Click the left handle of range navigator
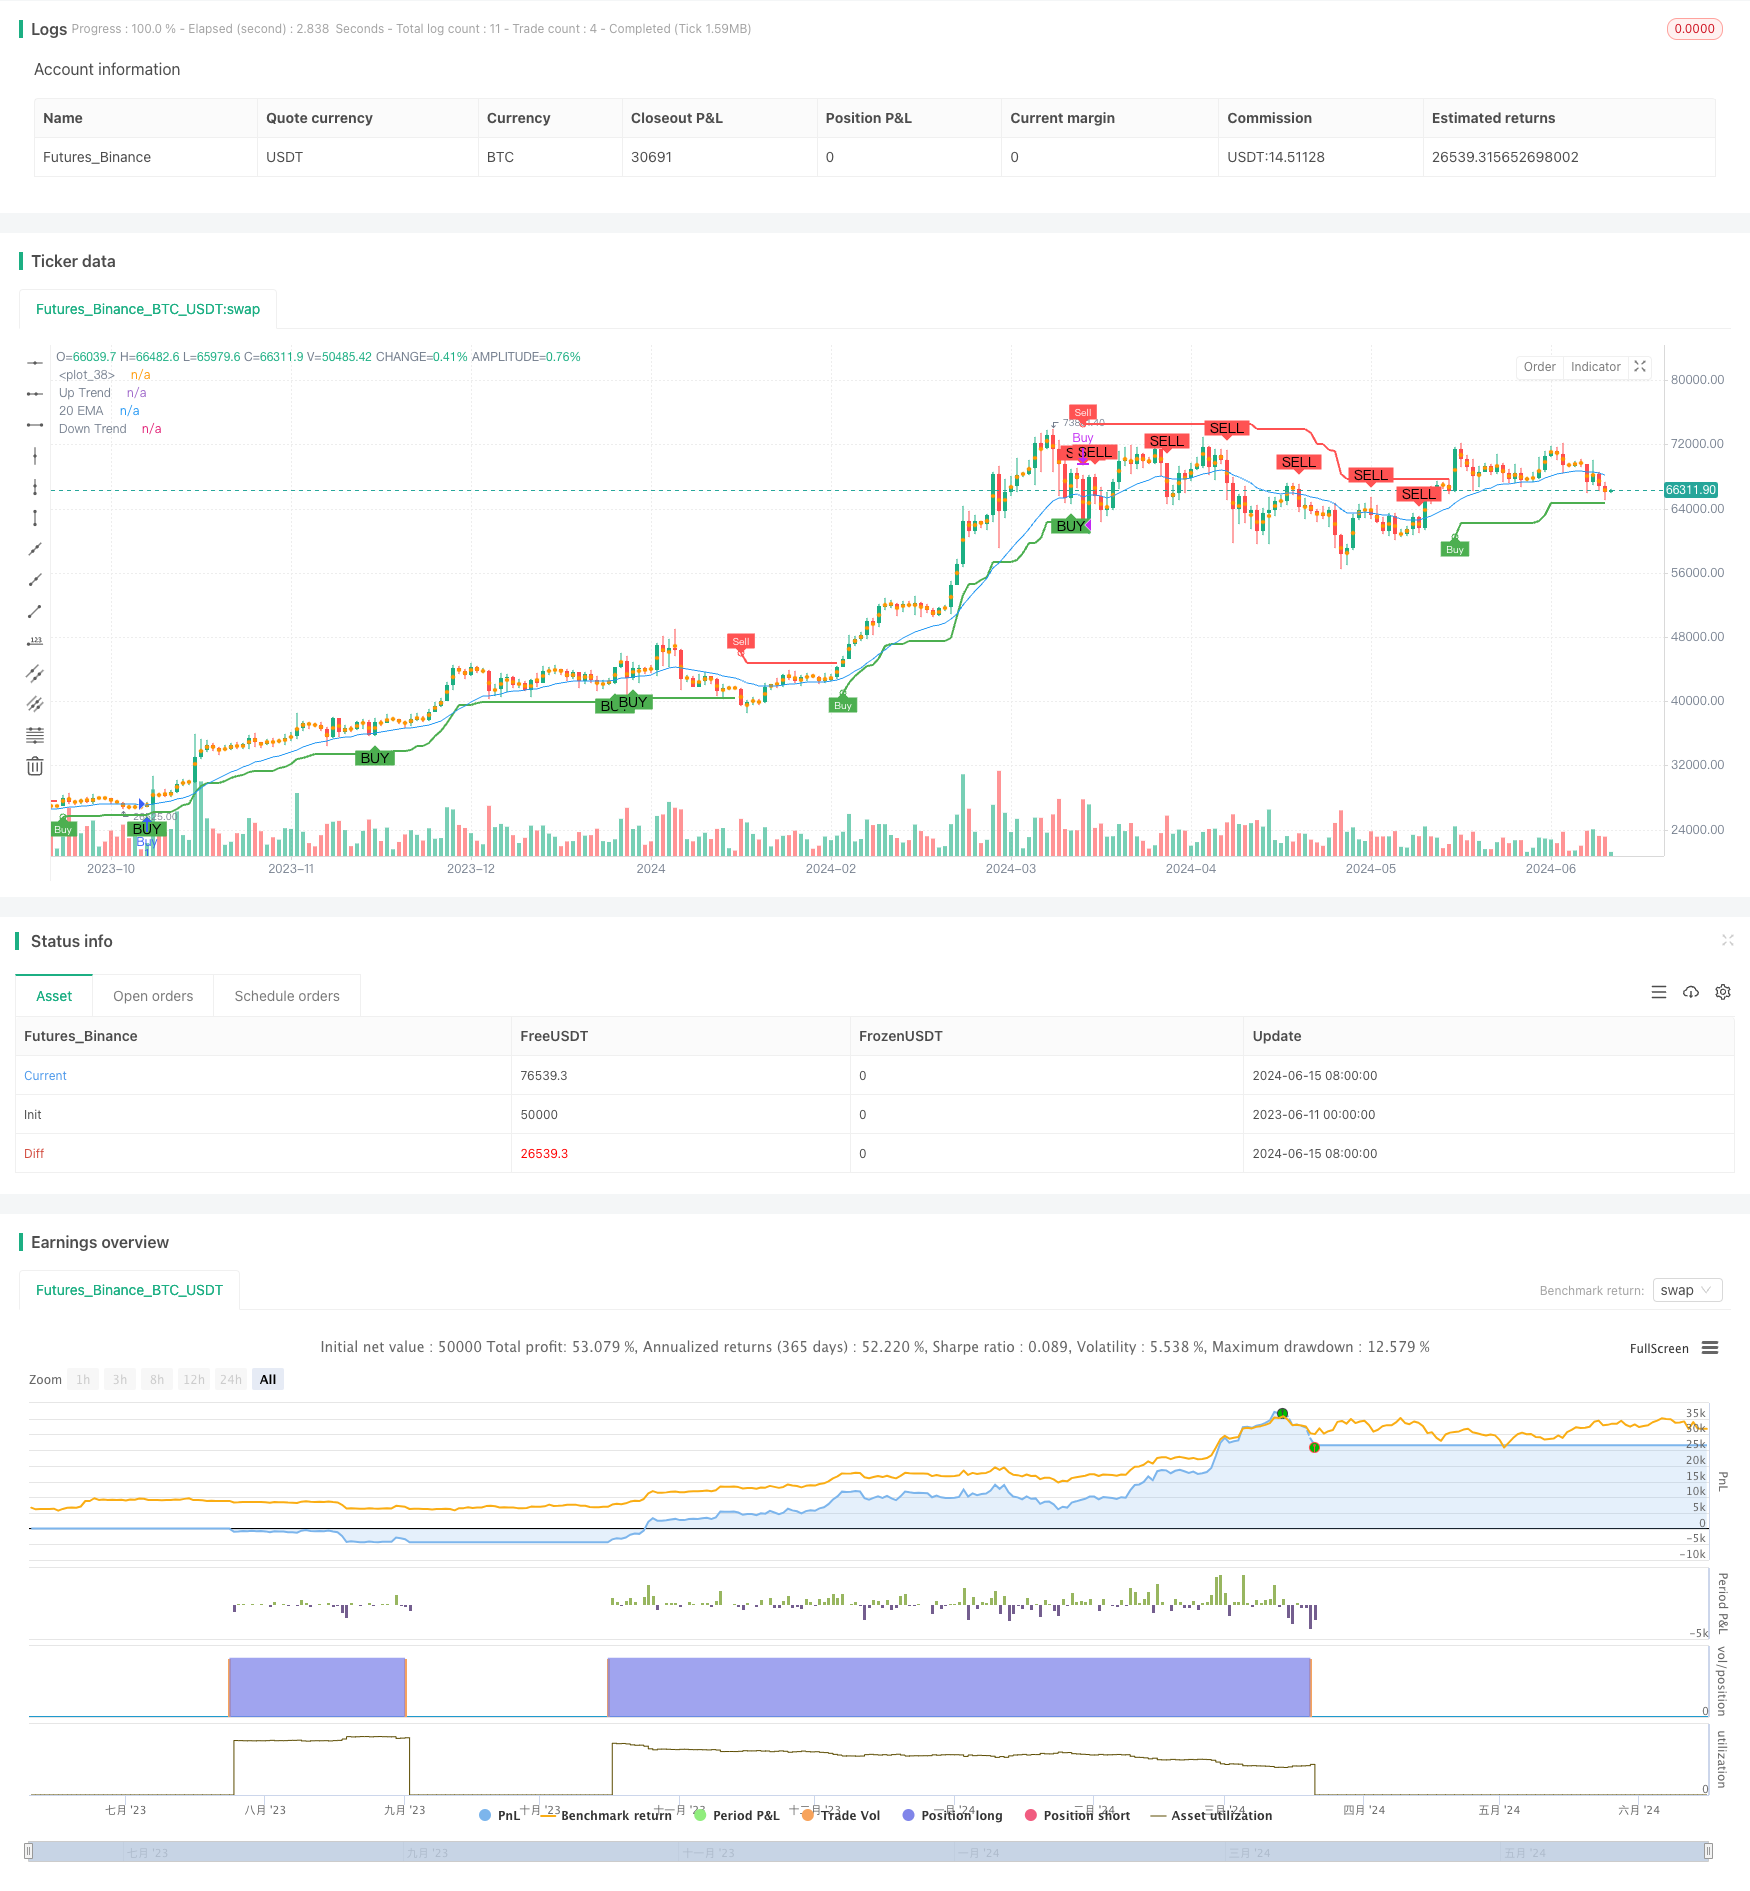1750x1891 pixels. tap(29, 1851)
